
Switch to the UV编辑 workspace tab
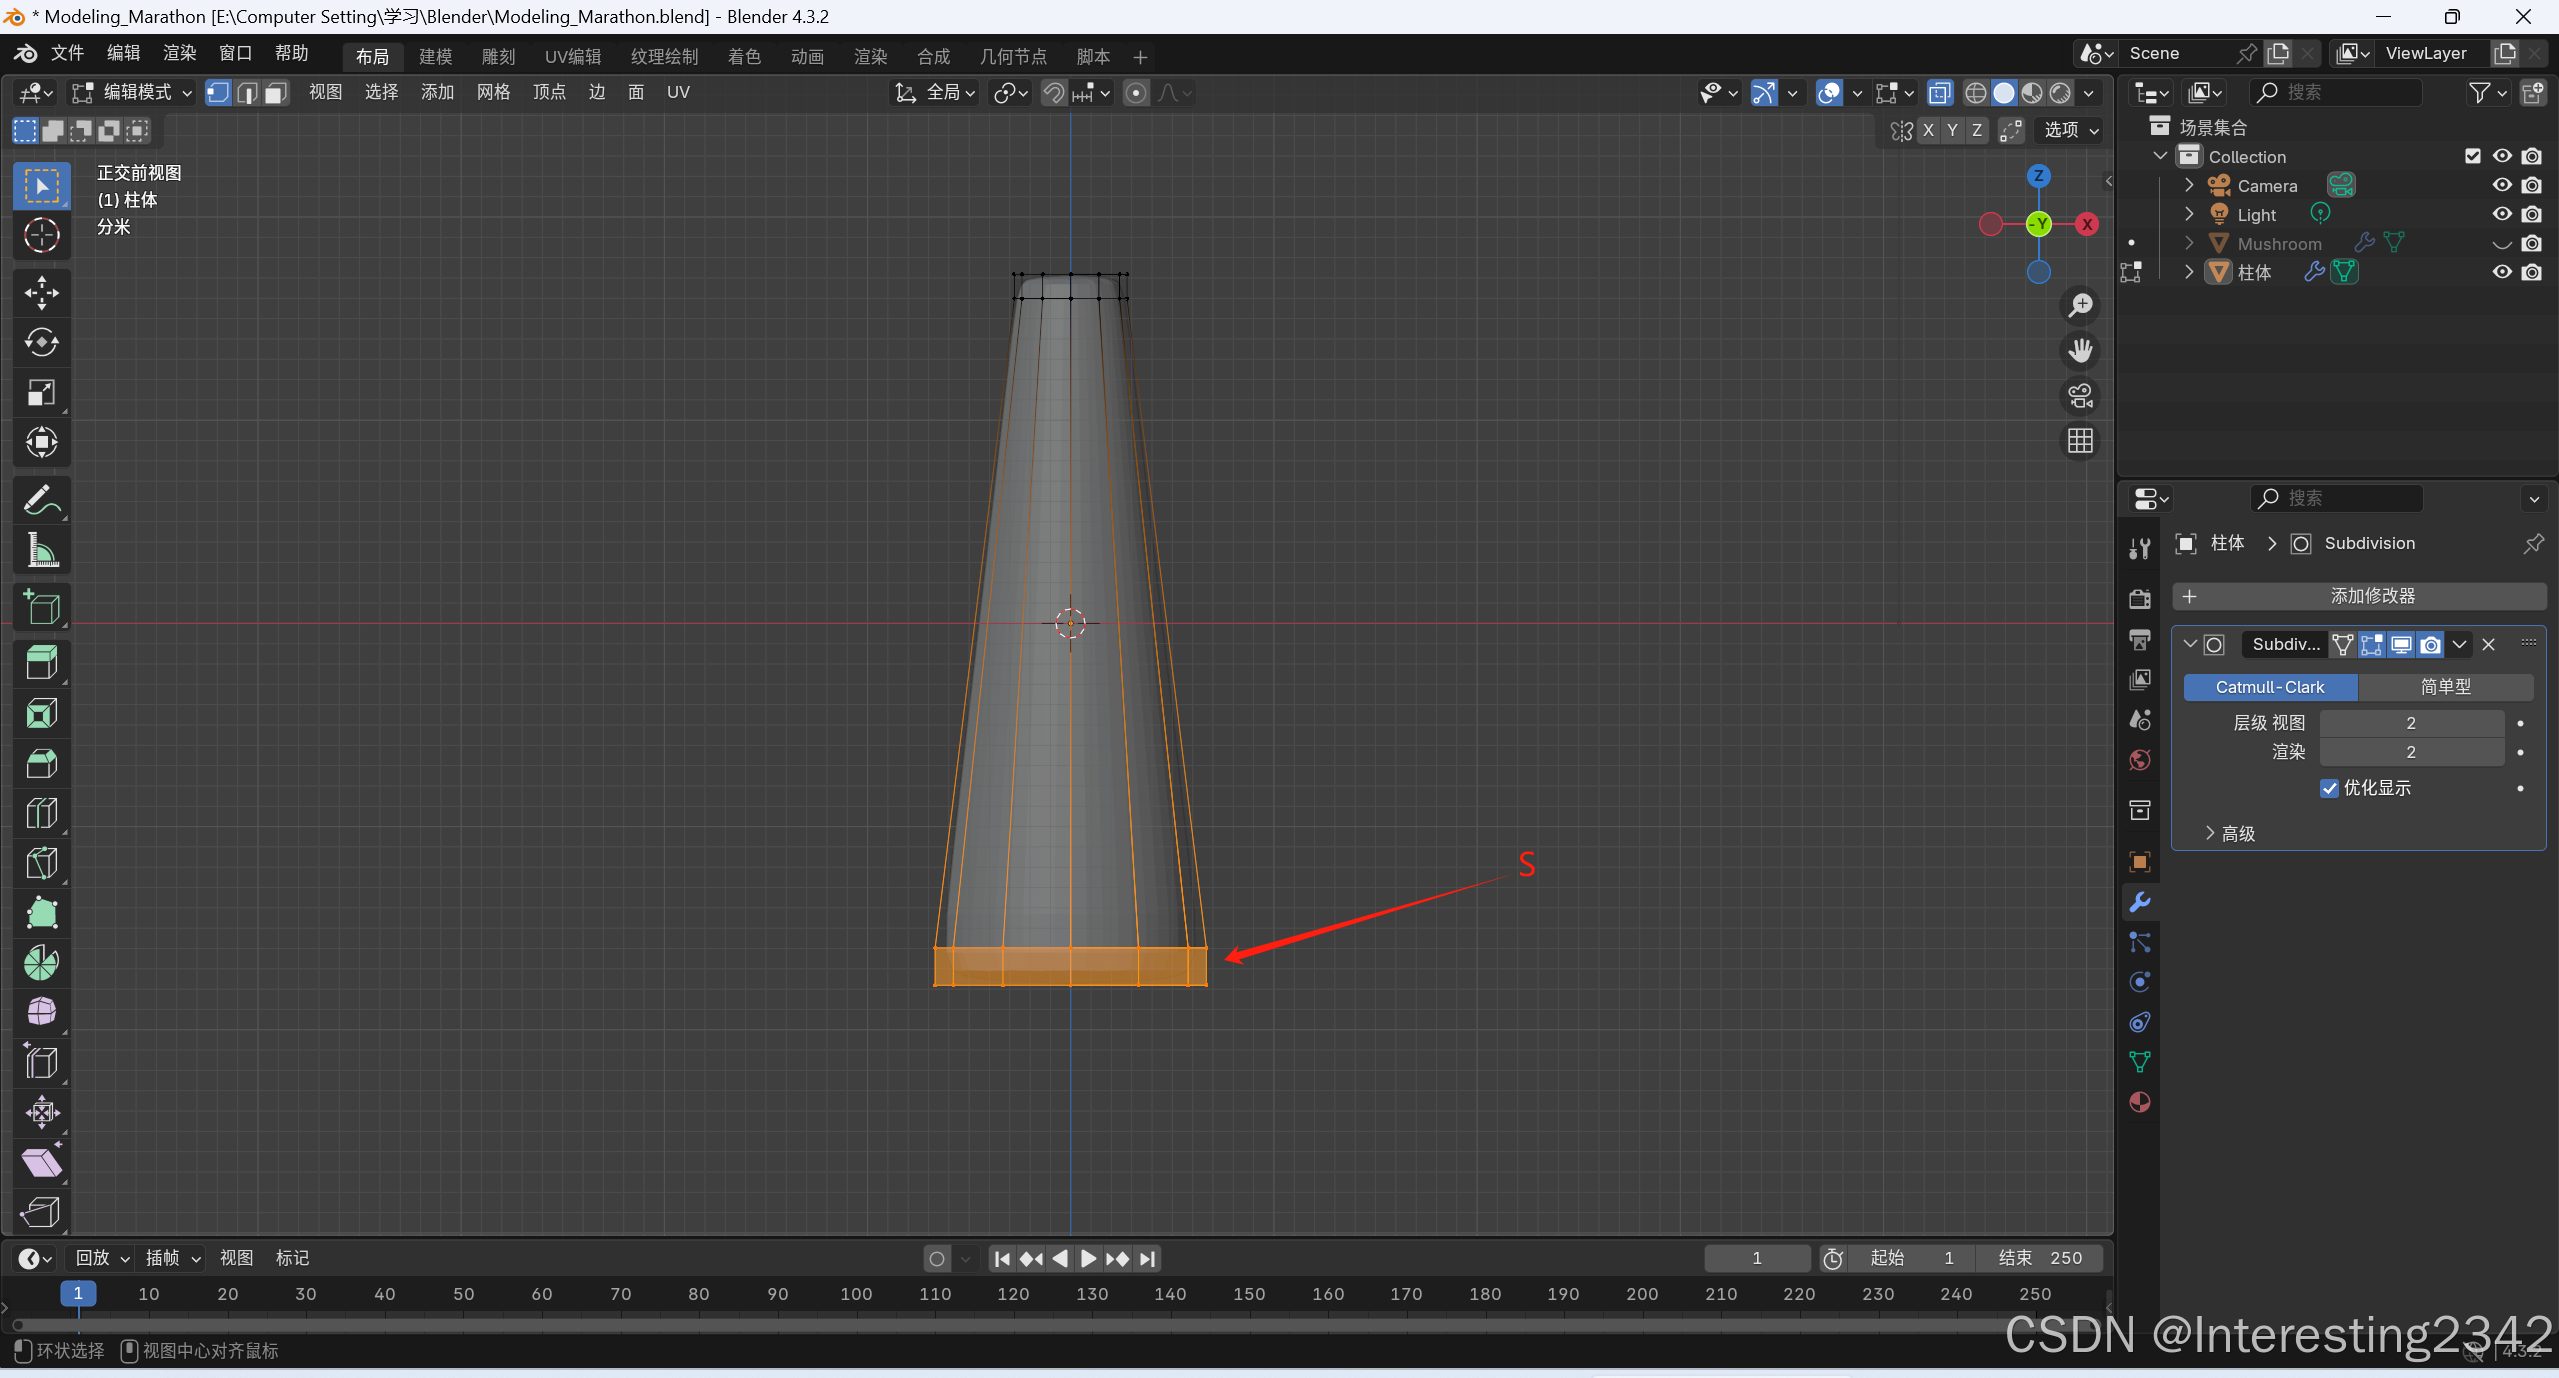572,57
